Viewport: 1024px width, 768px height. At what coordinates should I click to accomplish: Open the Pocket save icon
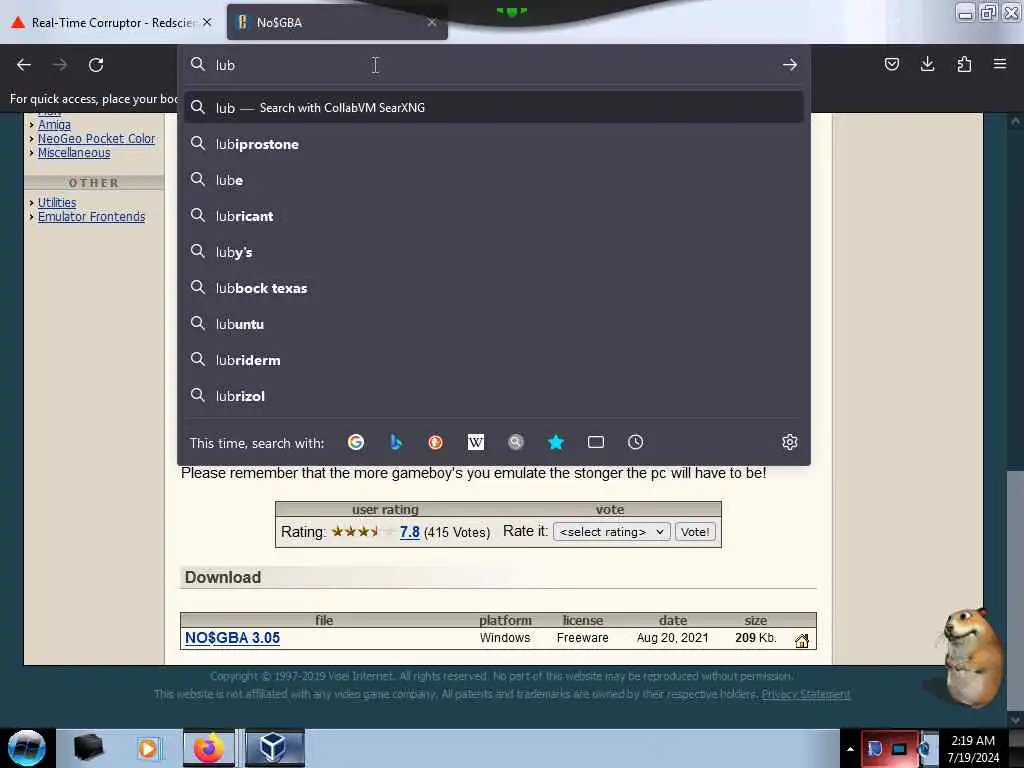point(891,64)
